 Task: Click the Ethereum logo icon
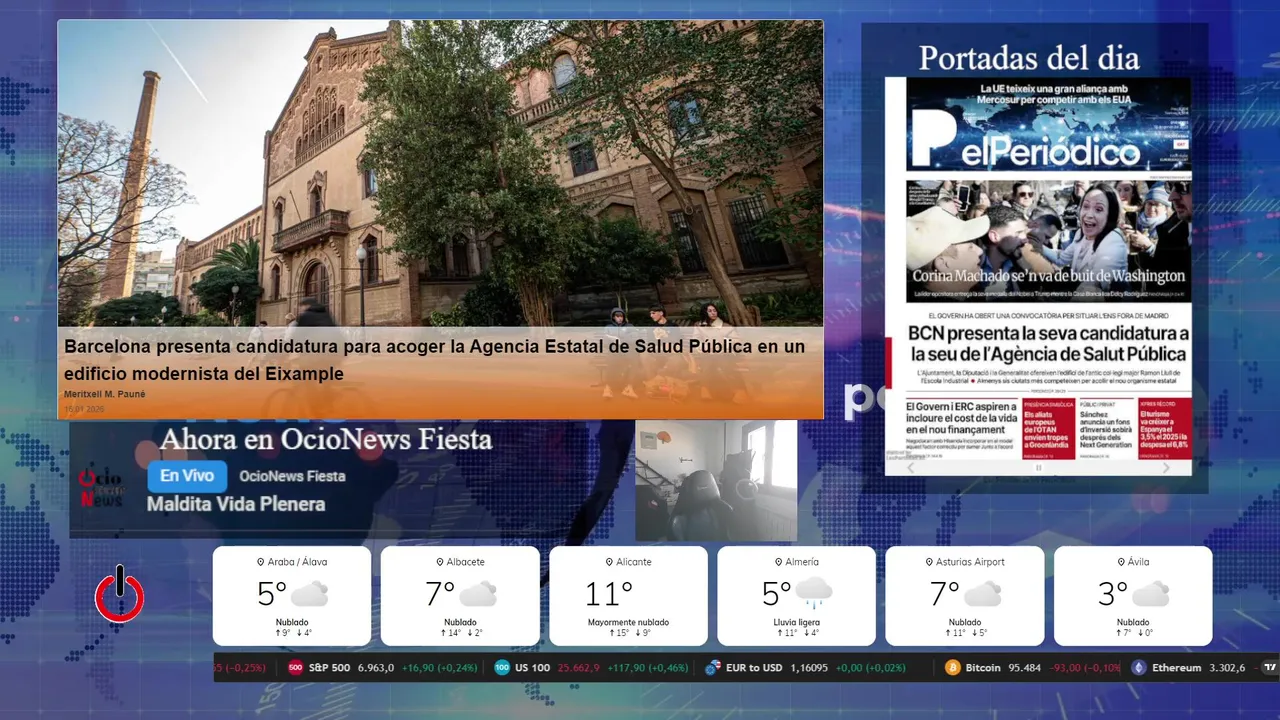[1138, 667]
